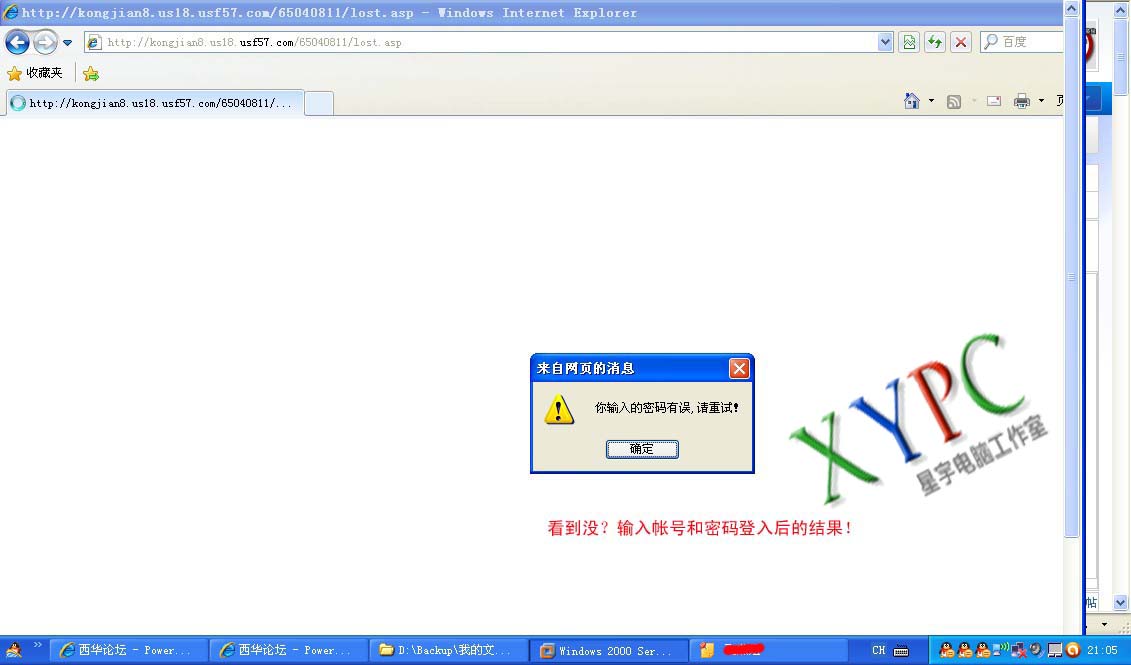Open a new blank tab button
1131x665 pixels.
point(319,104)
